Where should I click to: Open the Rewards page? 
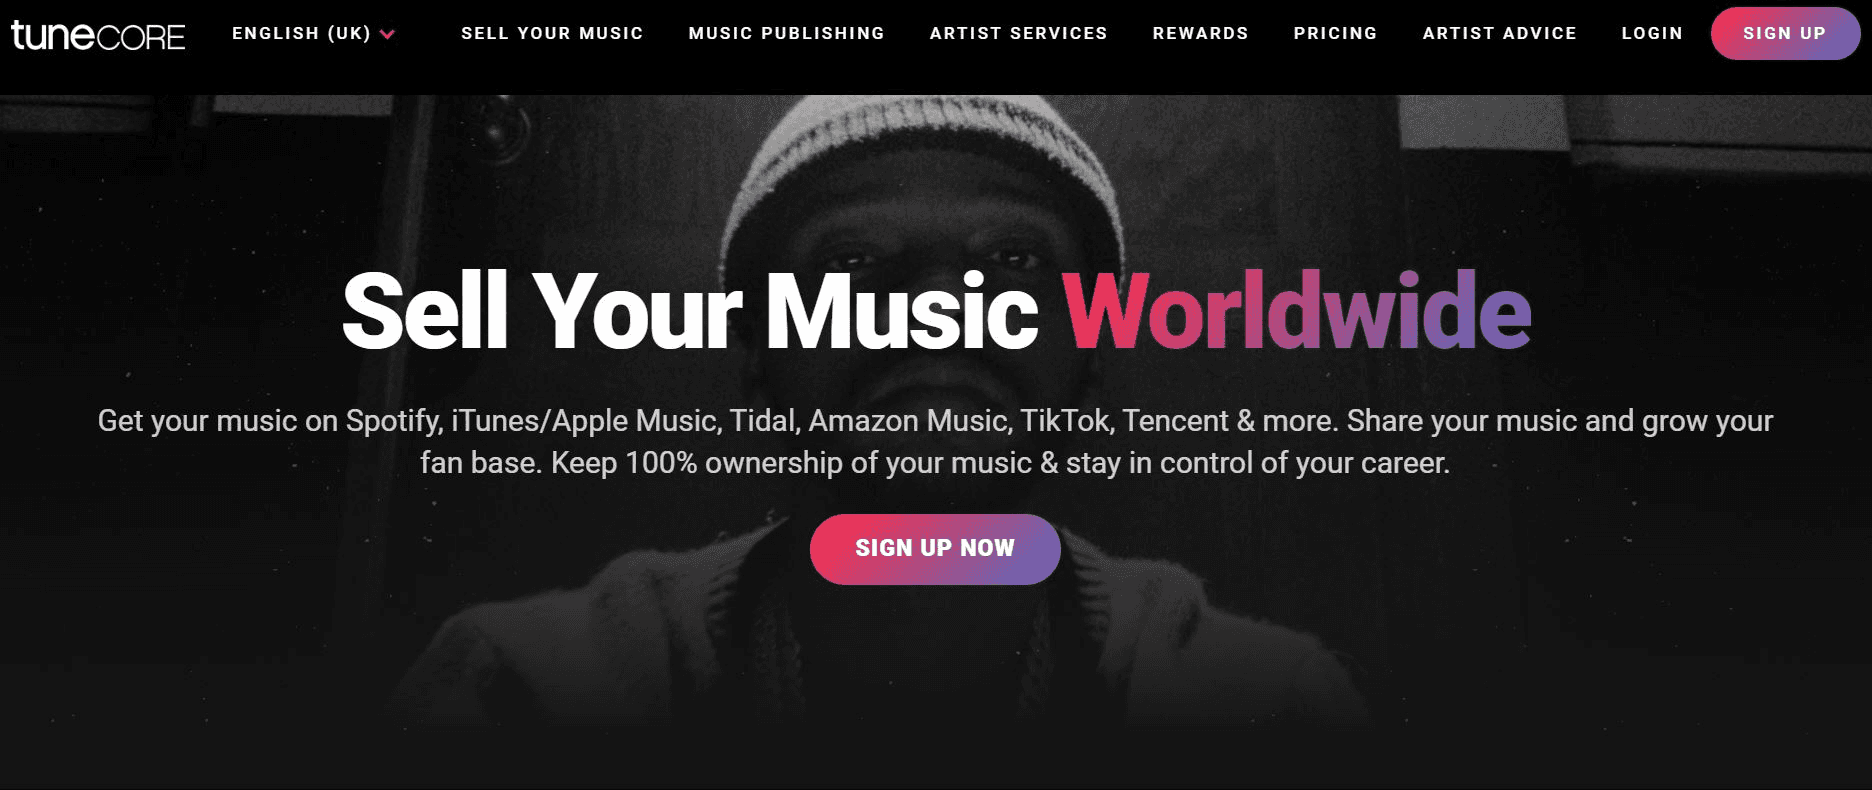click(x=1201, y=33)
